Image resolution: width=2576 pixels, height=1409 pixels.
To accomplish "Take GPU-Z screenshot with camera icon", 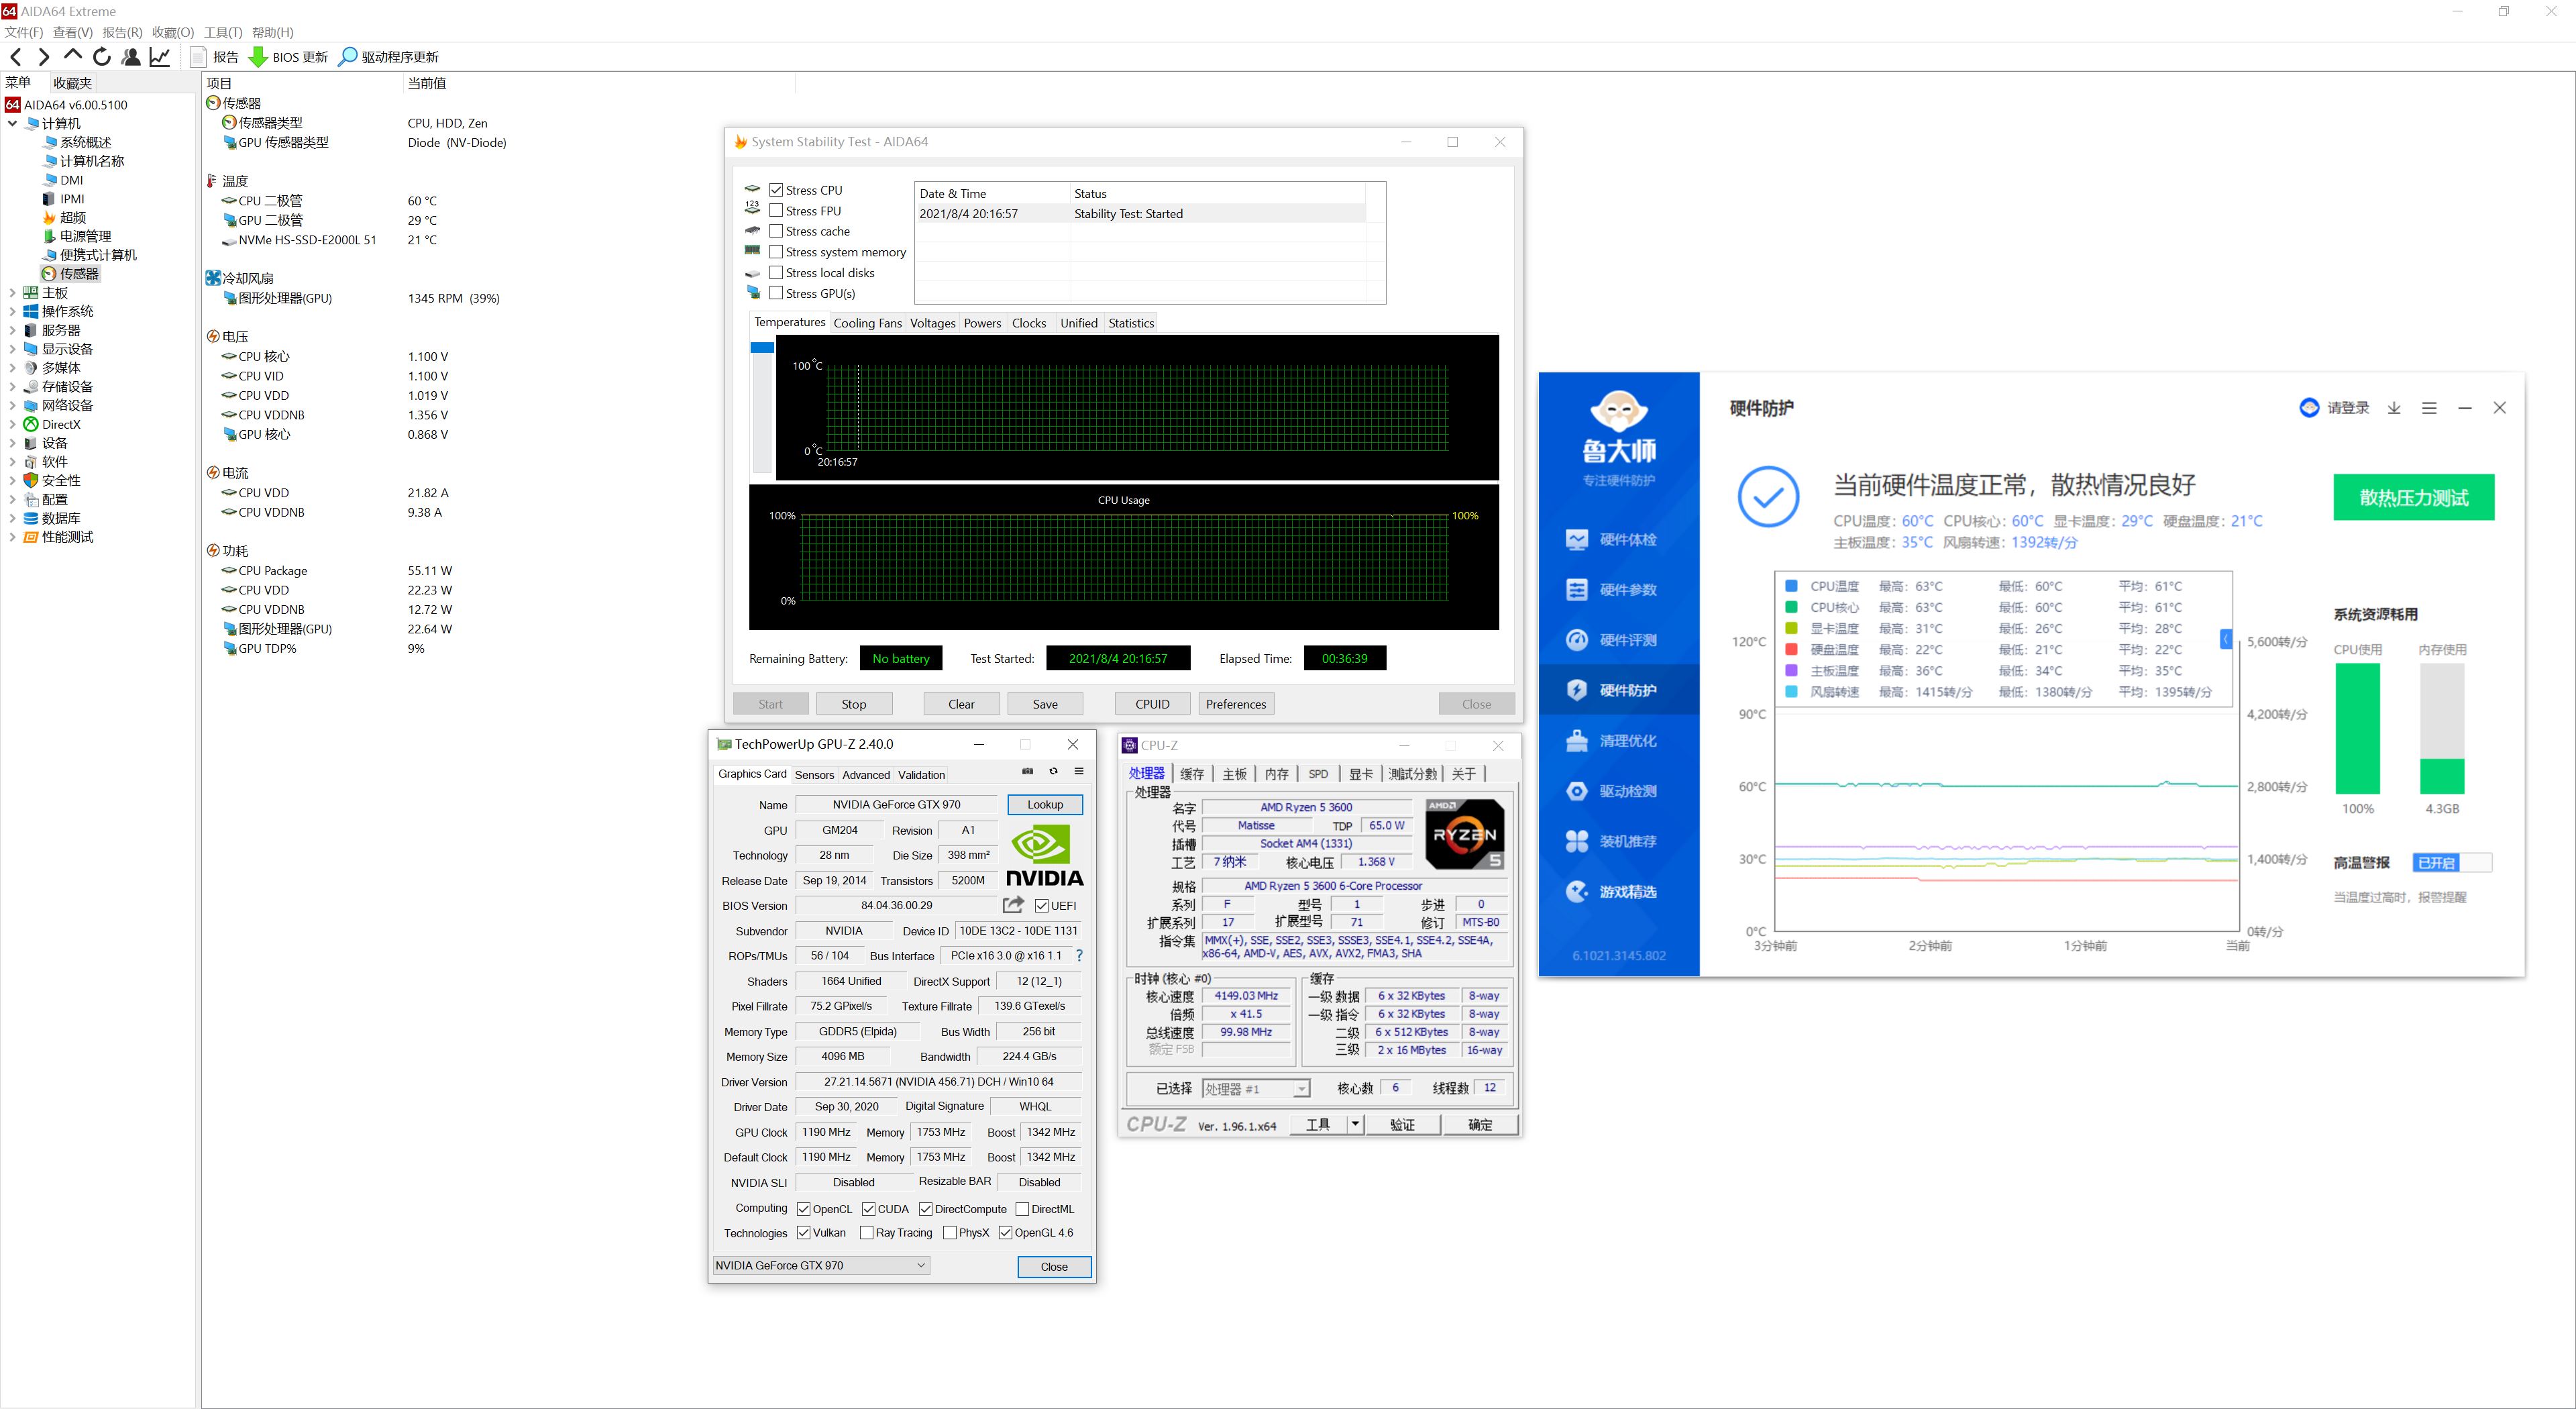I will tap(1027, 771).
